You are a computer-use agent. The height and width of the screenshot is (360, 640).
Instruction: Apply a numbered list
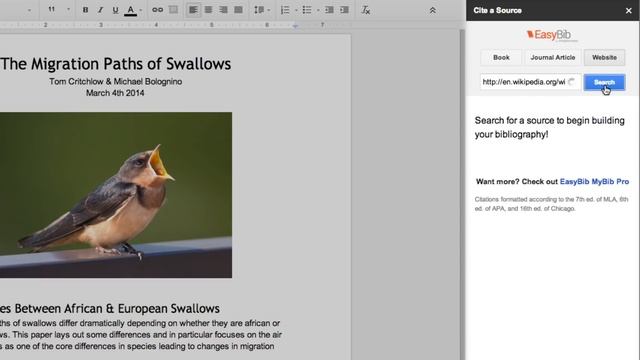(x=285, y=10)
